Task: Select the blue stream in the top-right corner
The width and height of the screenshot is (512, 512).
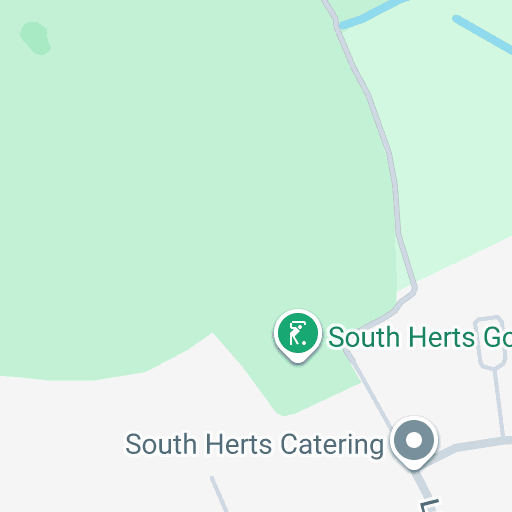Action: click(x=482, y=34)
